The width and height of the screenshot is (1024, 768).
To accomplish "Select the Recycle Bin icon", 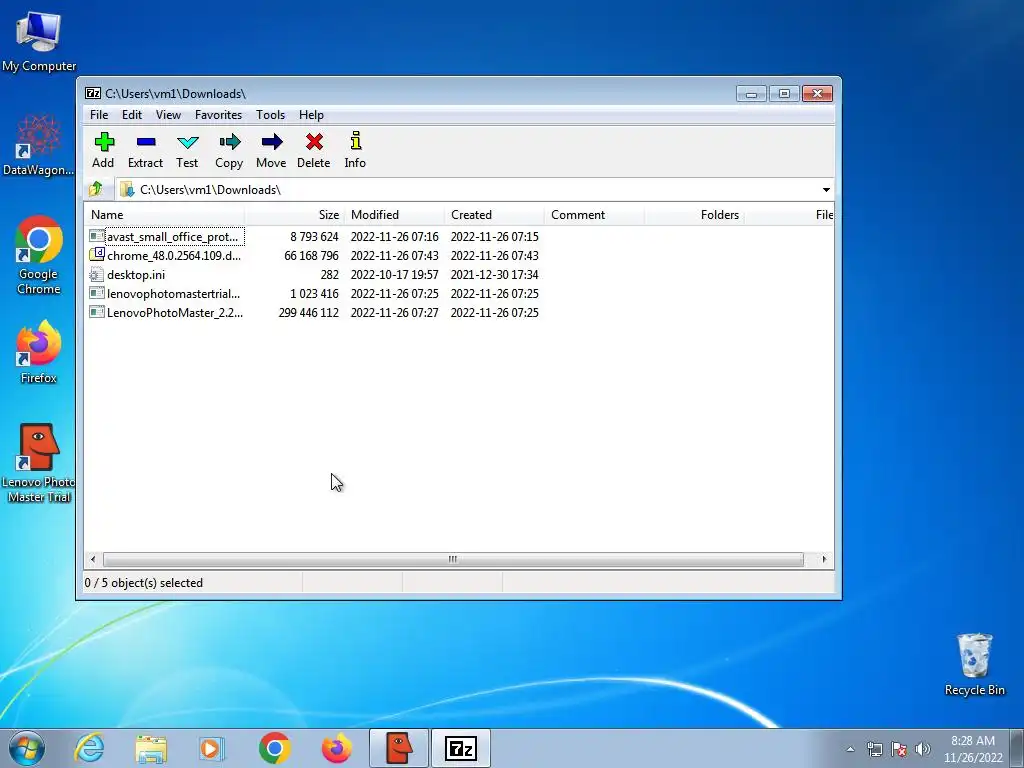I will point(974,664).
